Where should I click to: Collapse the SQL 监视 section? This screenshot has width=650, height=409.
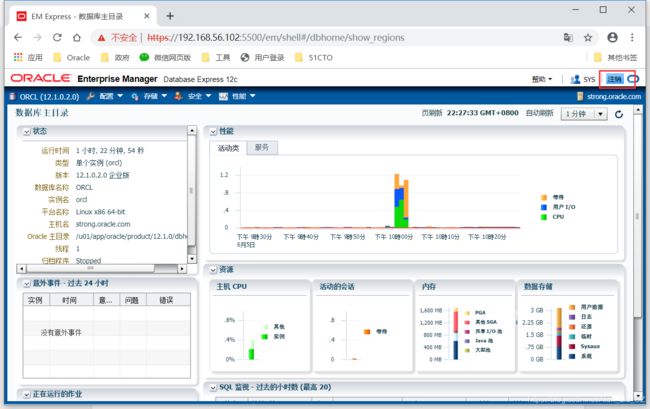(213, 388)
